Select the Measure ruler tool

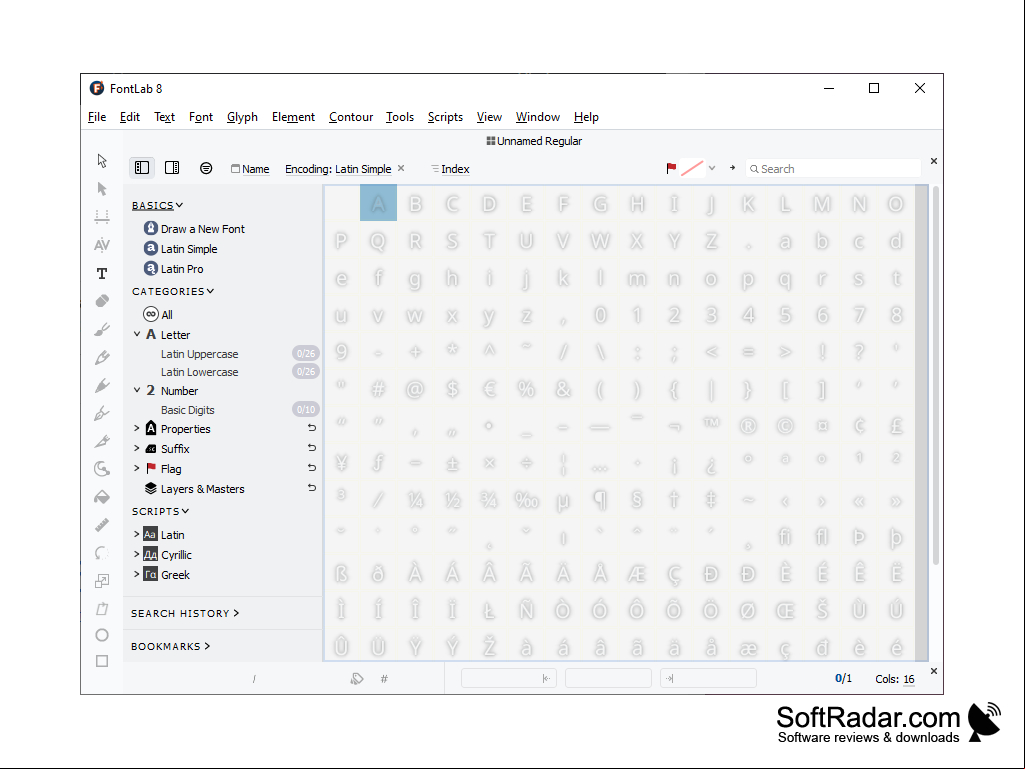coord(102,525)
